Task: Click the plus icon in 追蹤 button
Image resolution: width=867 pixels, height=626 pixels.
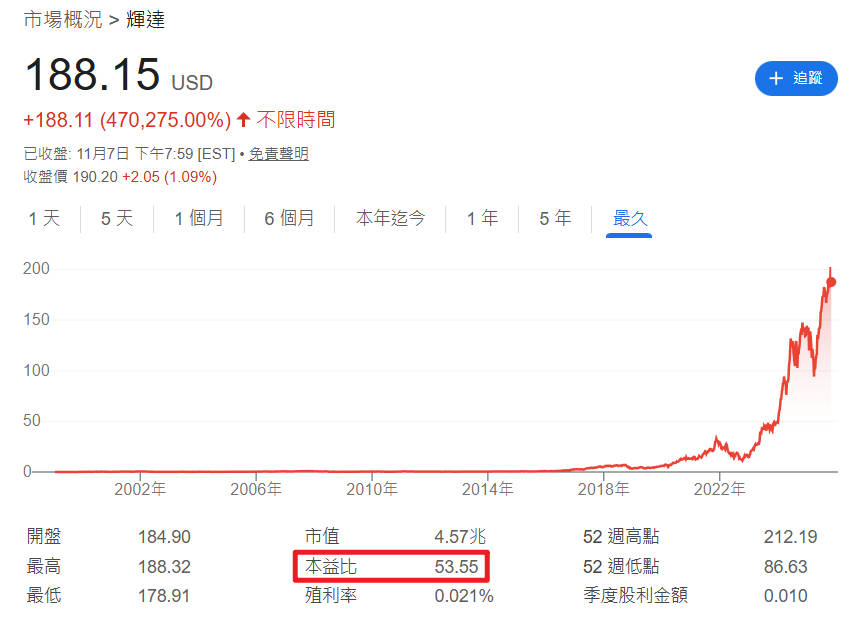Action: 775,78
